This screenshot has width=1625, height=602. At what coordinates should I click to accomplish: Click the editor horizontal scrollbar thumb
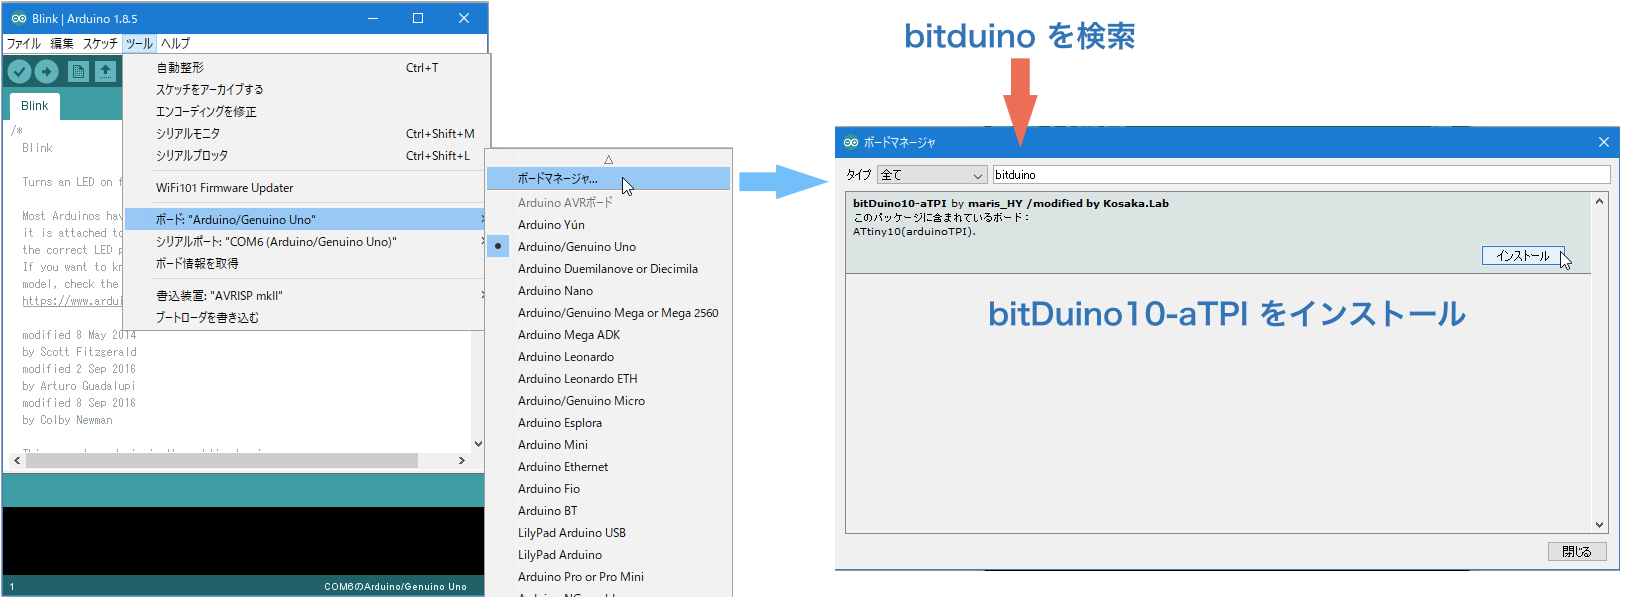tap(222, 461)
